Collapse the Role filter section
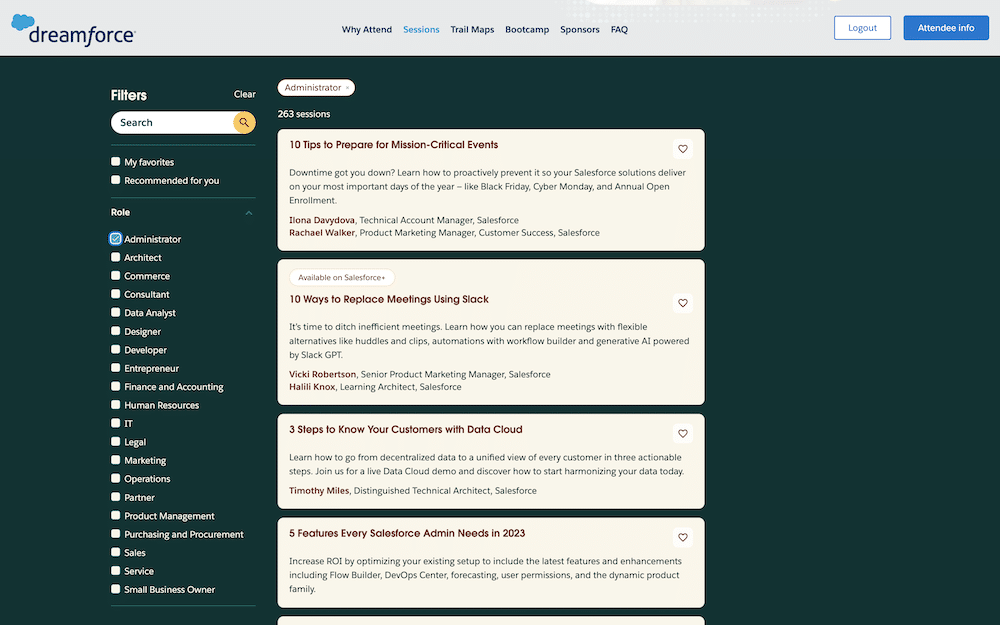Screen dimensions: 1000x625 point(249,213)
